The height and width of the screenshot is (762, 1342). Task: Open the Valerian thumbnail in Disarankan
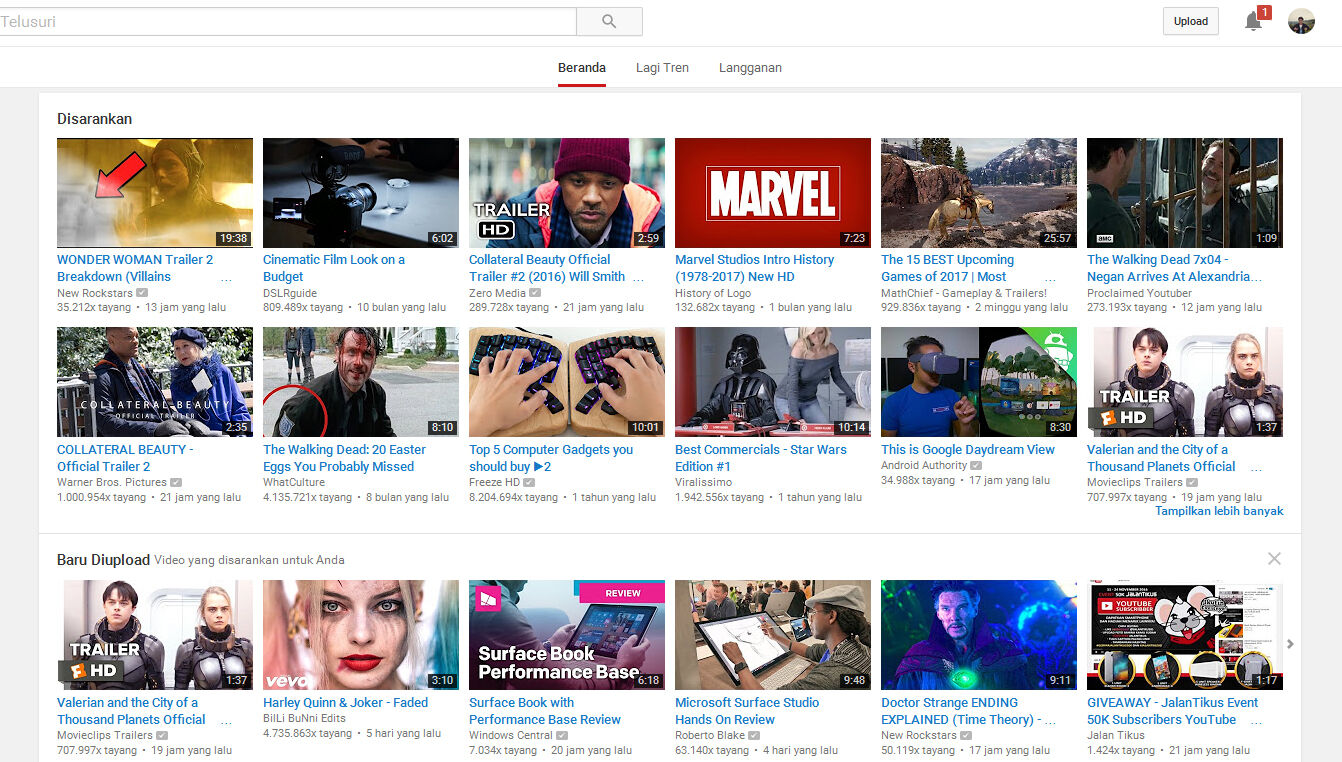click(1185, 382)
